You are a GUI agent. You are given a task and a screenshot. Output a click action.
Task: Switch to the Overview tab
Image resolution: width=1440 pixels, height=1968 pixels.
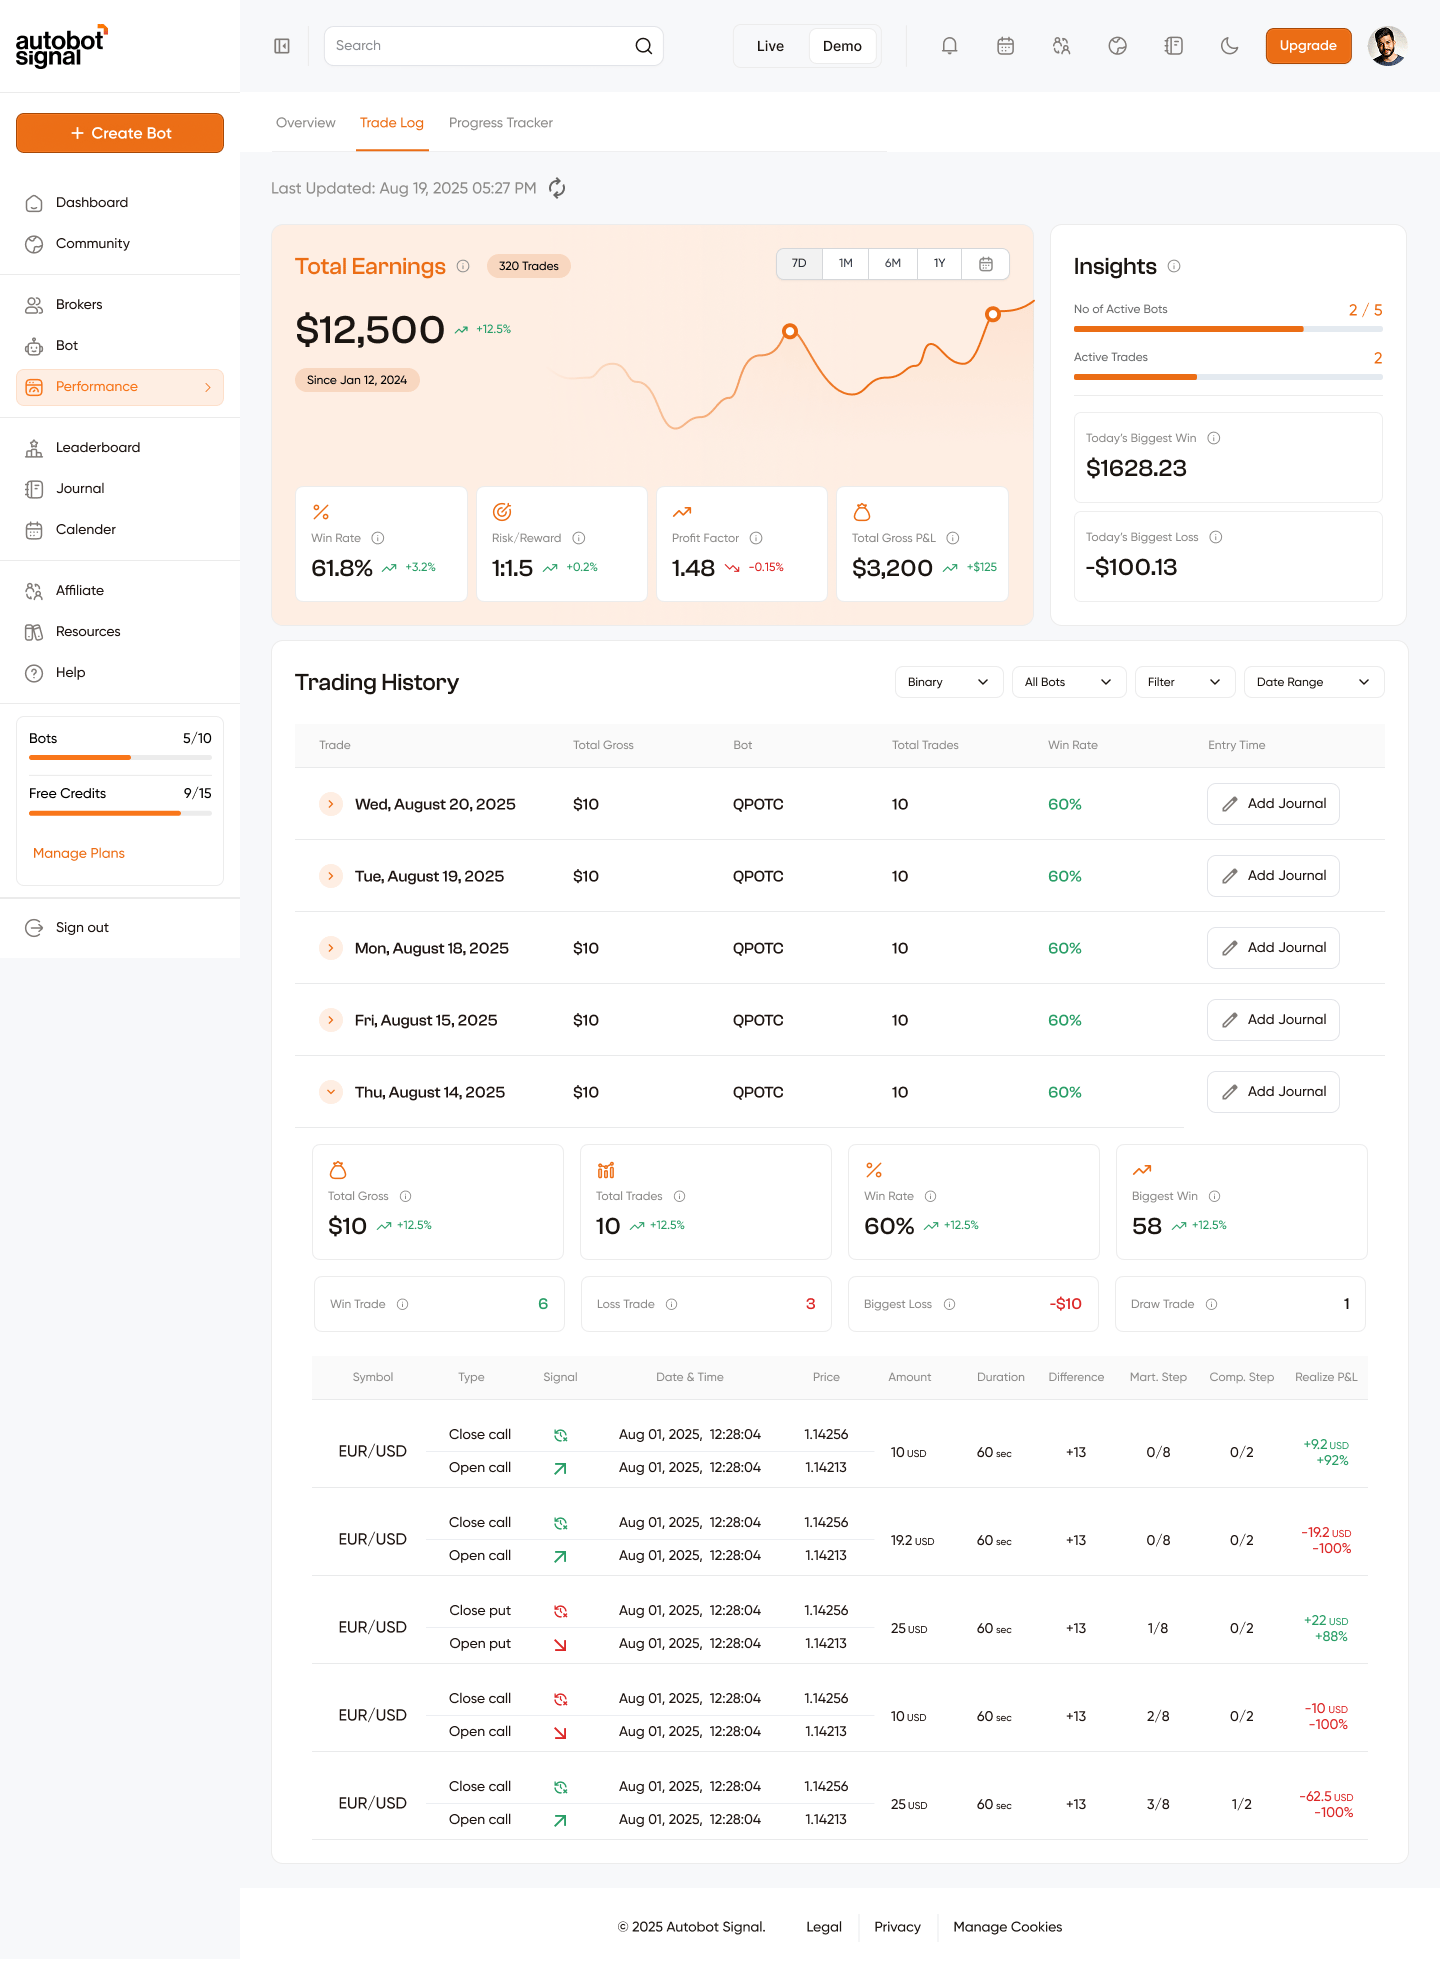pyautogui.click(x=306, y=123)
